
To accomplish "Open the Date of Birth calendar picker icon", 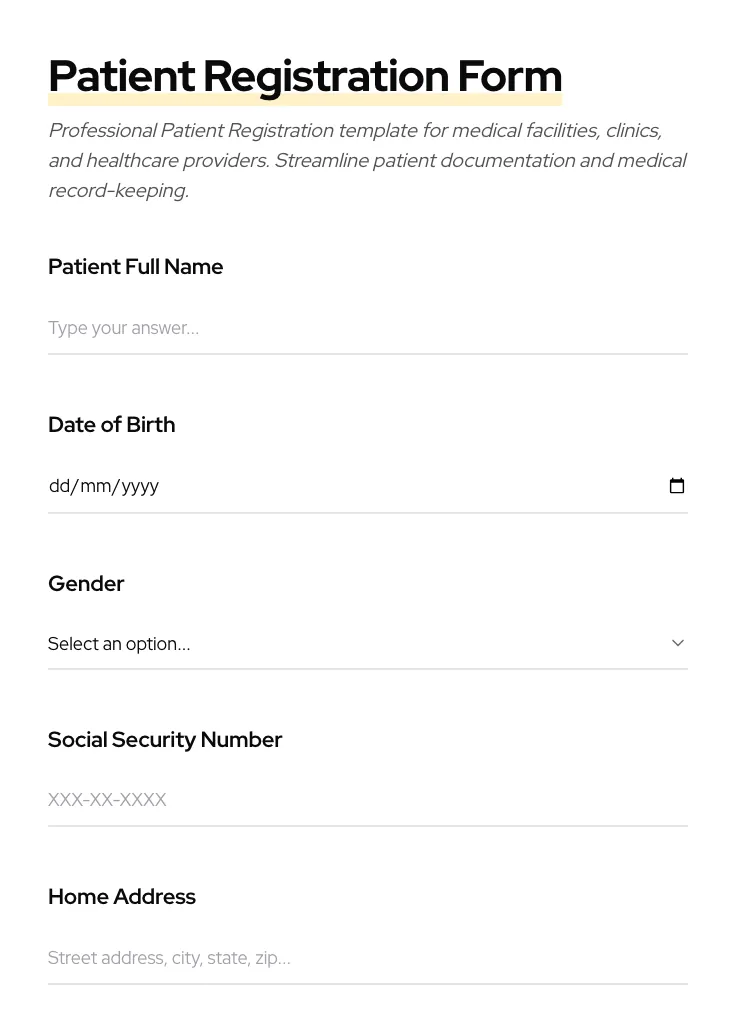I will tap(677, 485).
